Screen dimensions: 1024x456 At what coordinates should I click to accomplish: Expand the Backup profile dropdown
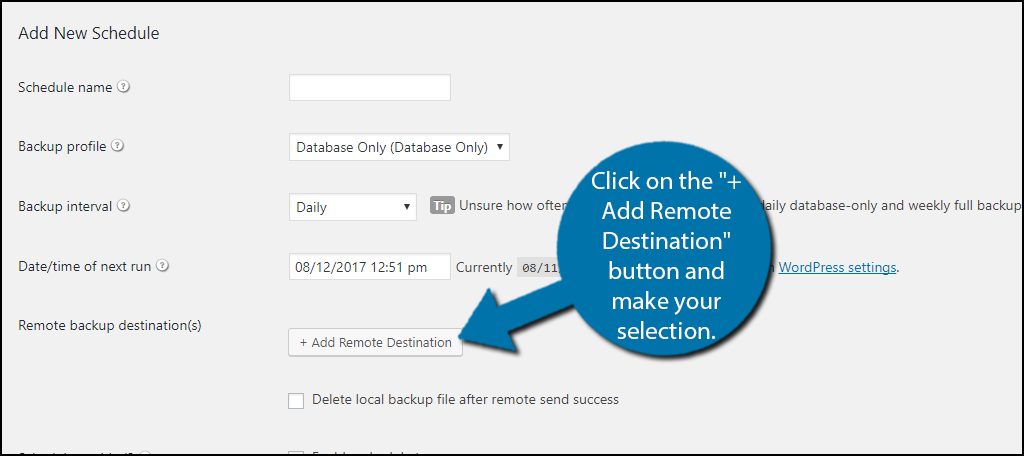pyautogui.click(x=399, y=147)
